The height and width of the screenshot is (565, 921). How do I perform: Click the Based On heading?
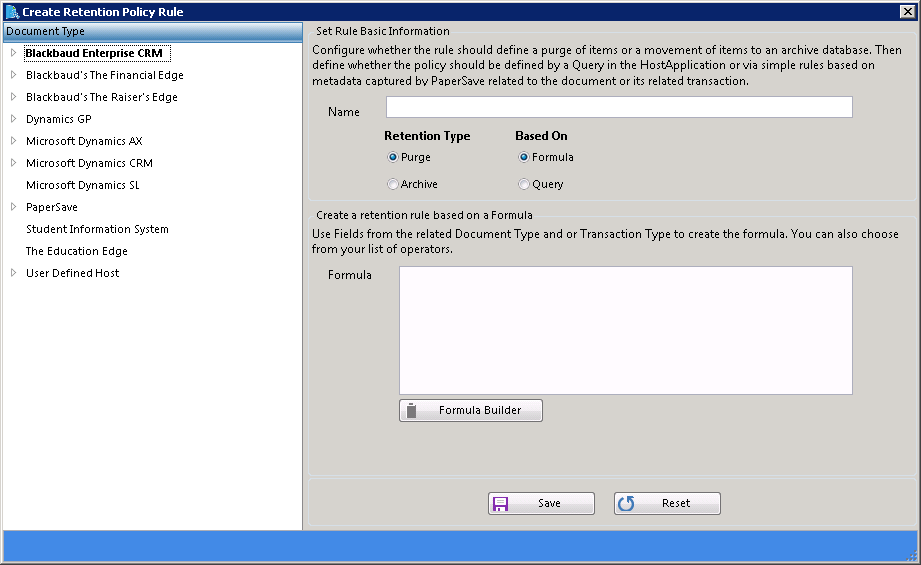click(x=541, y=136)
